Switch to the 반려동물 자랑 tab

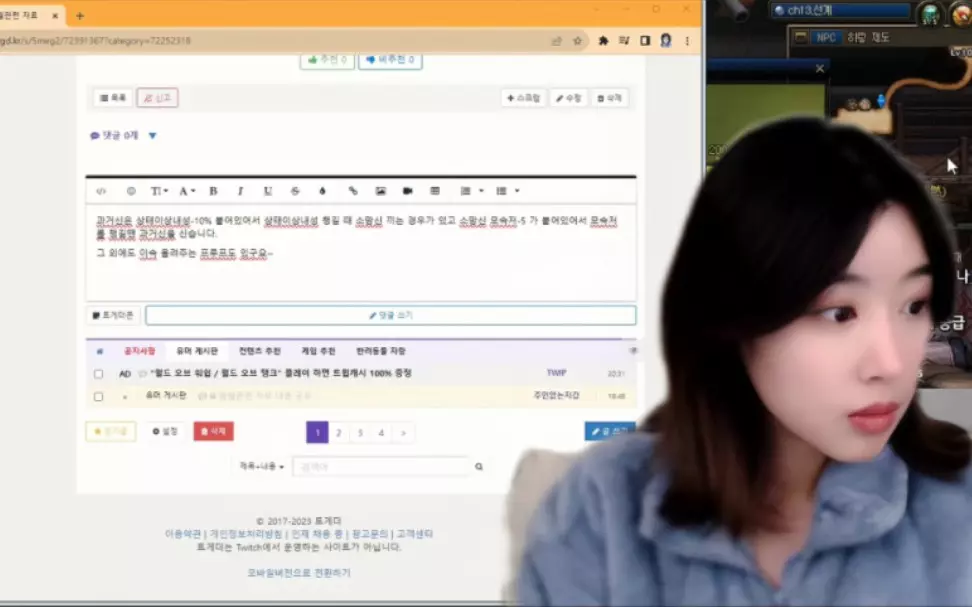pos(381,351)
